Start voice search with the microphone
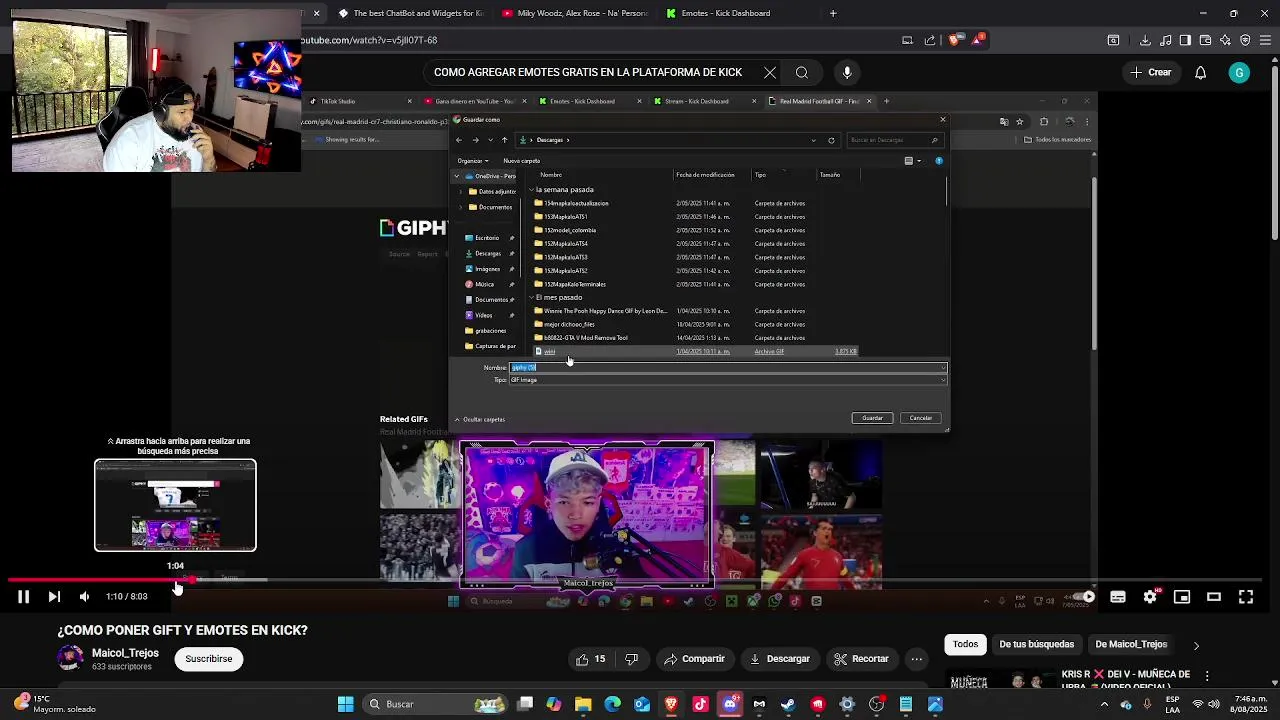1280x720 pixels. [847, 72]
